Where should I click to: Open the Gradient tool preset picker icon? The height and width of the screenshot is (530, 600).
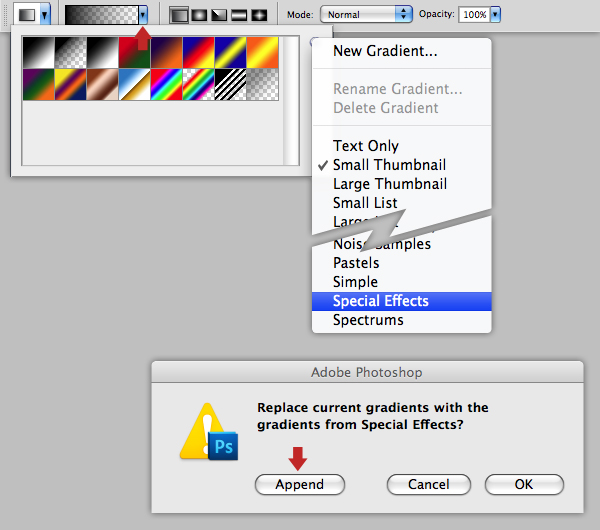pos(27,15)
